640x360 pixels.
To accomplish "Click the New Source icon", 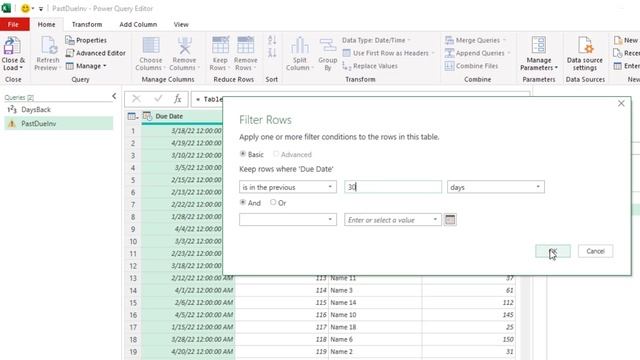I will (x=618, y=40).
